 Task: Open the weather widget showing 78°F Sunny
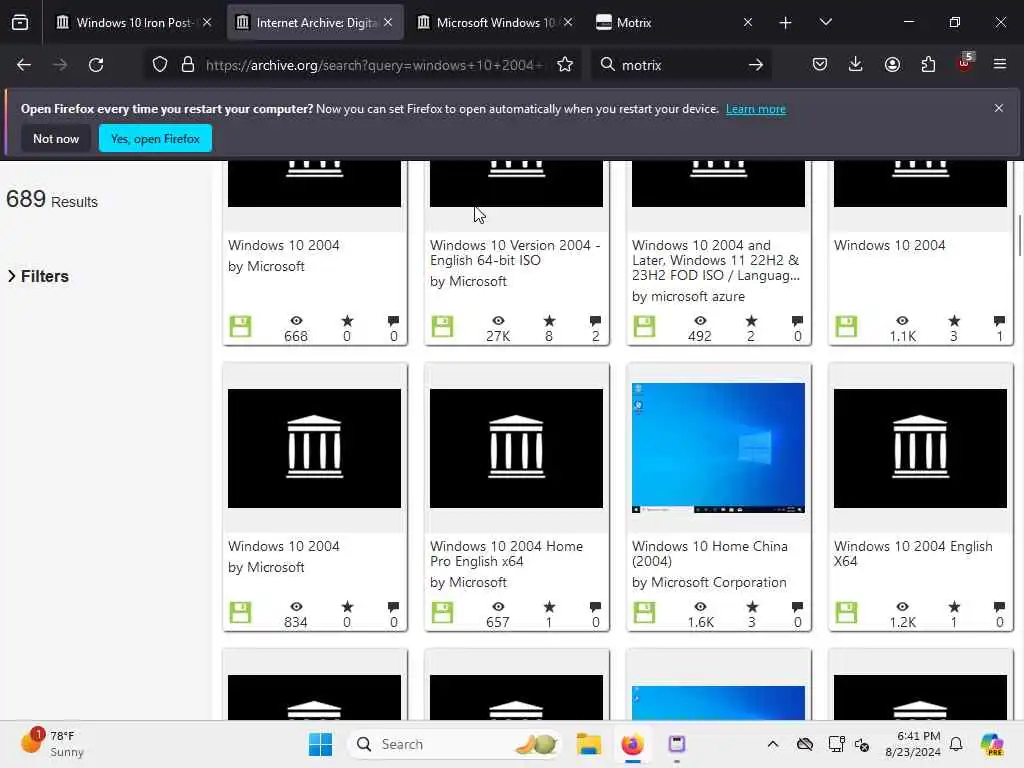coord(52,744)
